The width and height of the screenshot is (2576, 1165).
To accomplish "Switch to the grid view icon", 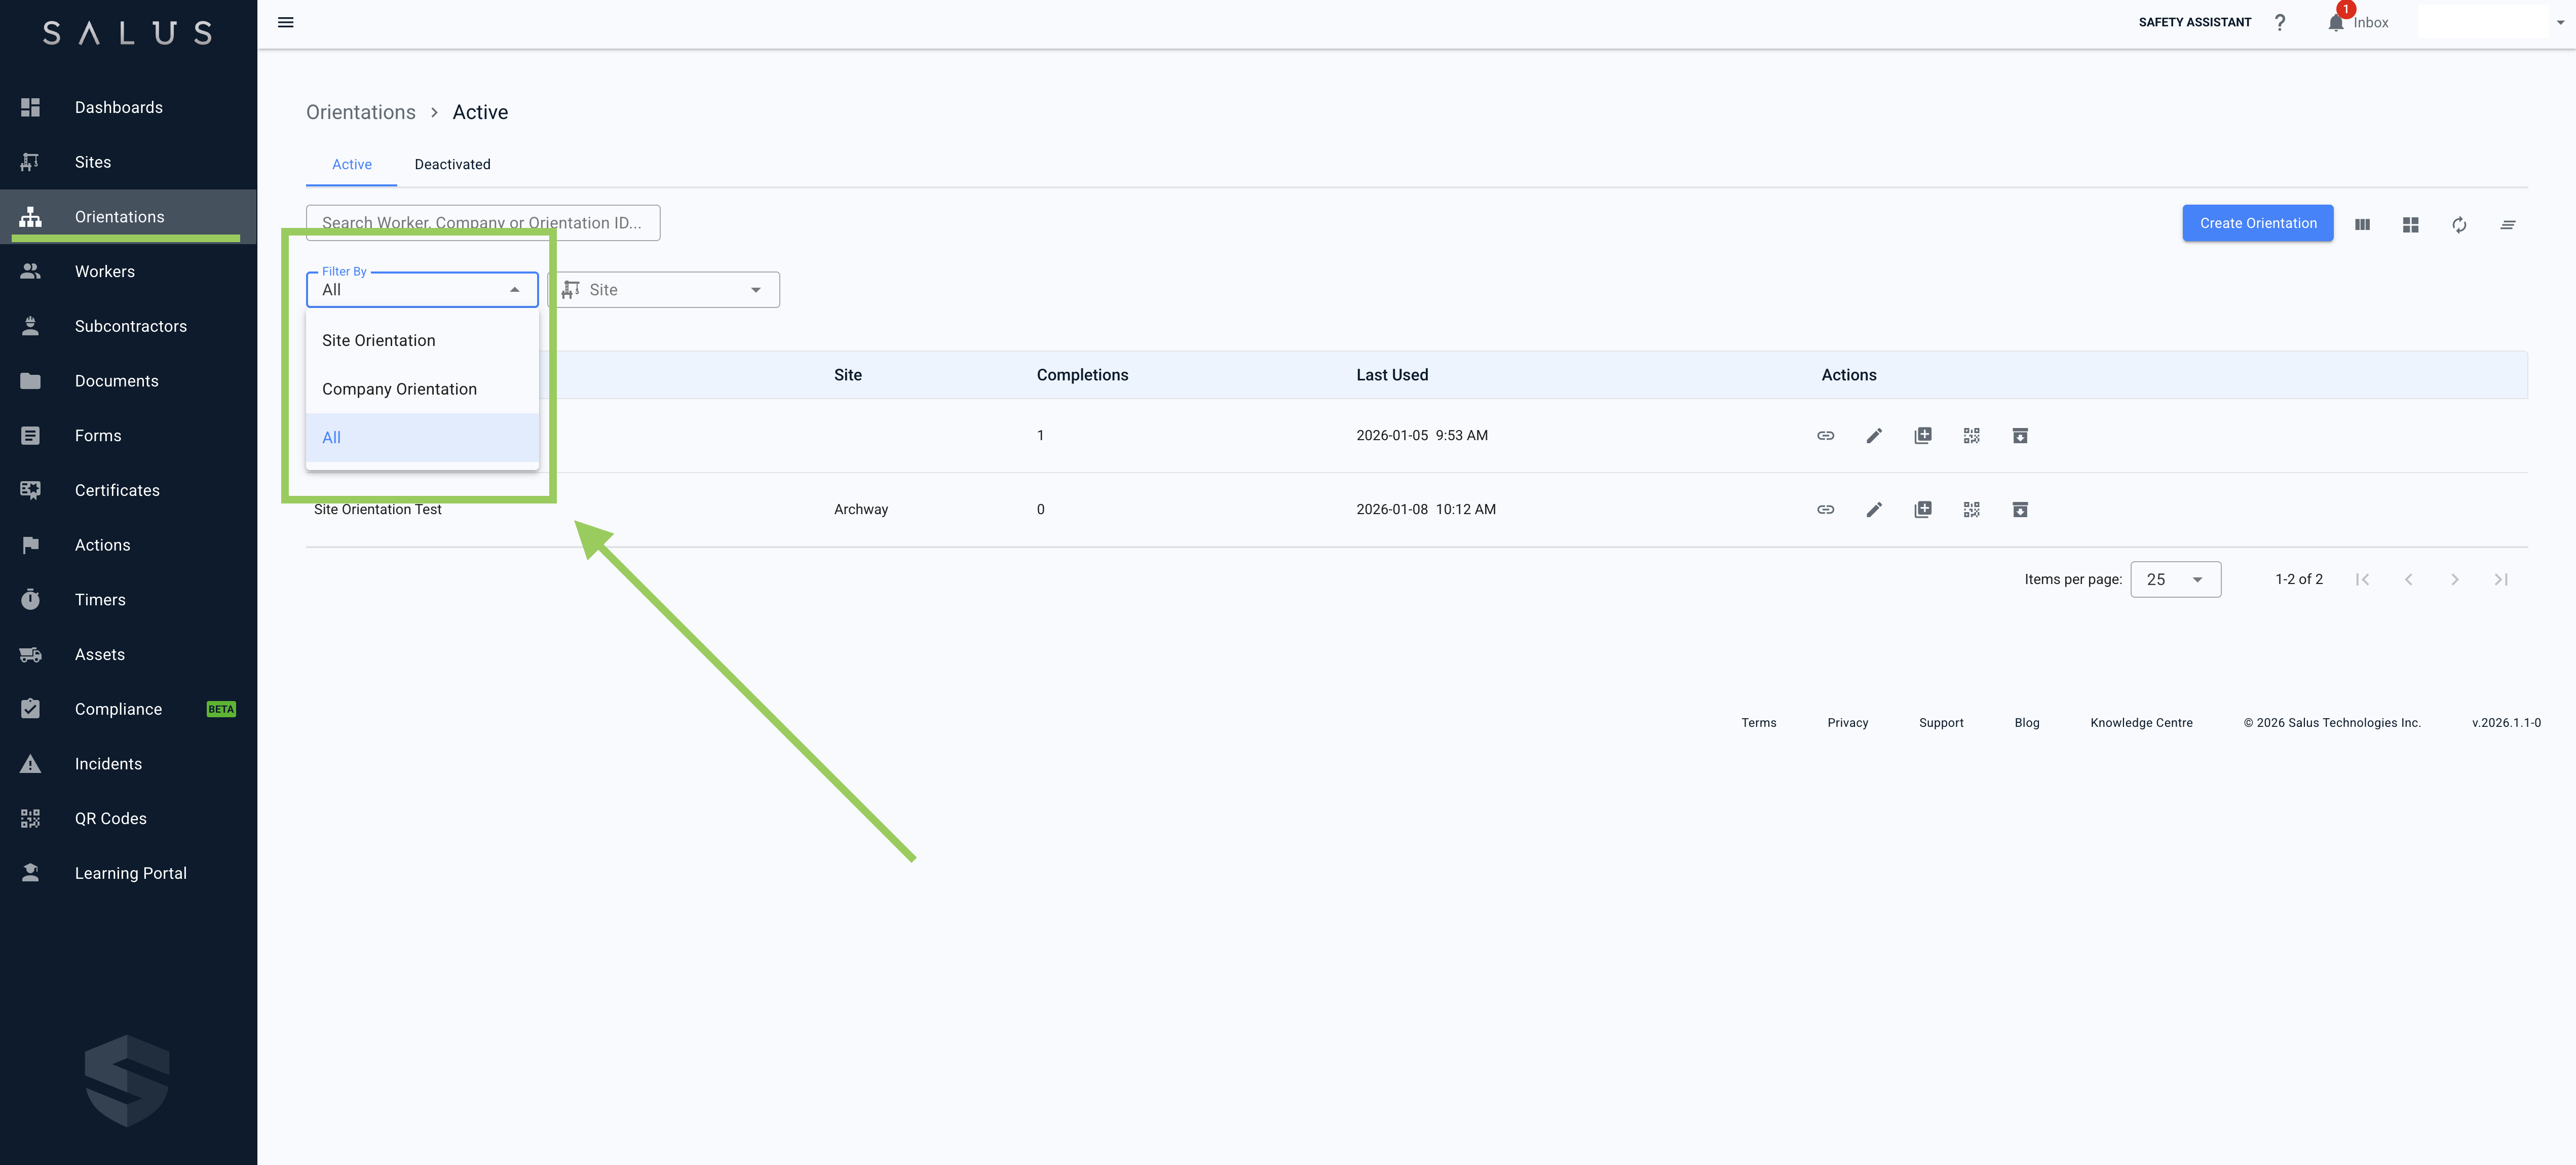I will pyautogui.click(x=2410, y=224).
